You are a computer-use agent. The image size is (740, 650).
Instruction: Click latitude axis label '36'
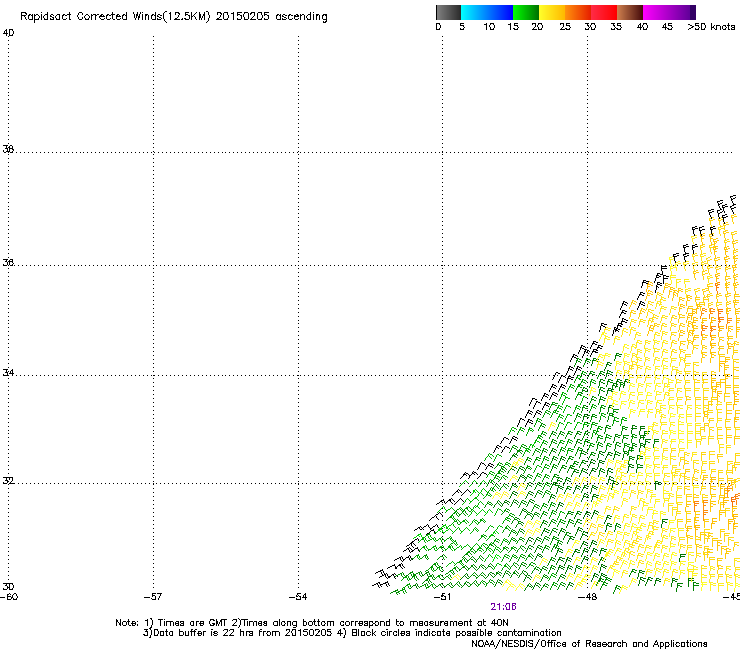[8, 262]
